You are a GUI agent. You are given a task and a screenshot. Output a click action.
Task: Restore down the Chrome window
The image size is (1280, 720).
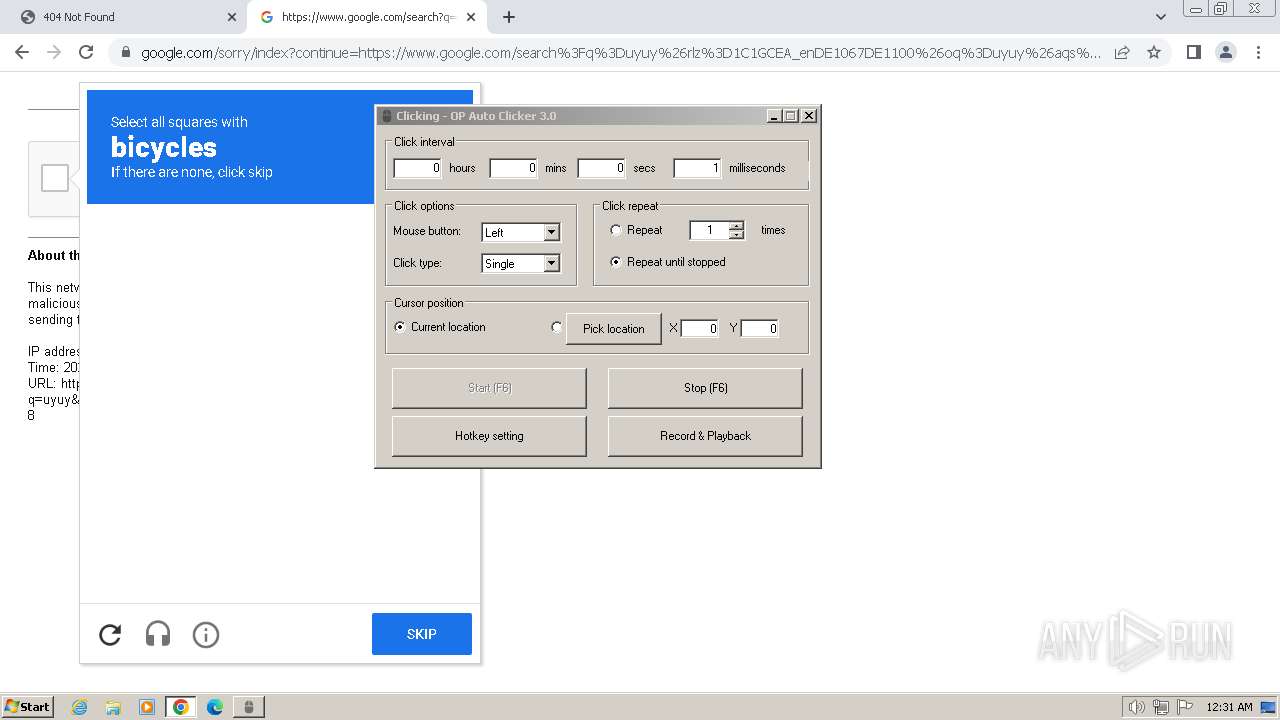point(1221,8)
